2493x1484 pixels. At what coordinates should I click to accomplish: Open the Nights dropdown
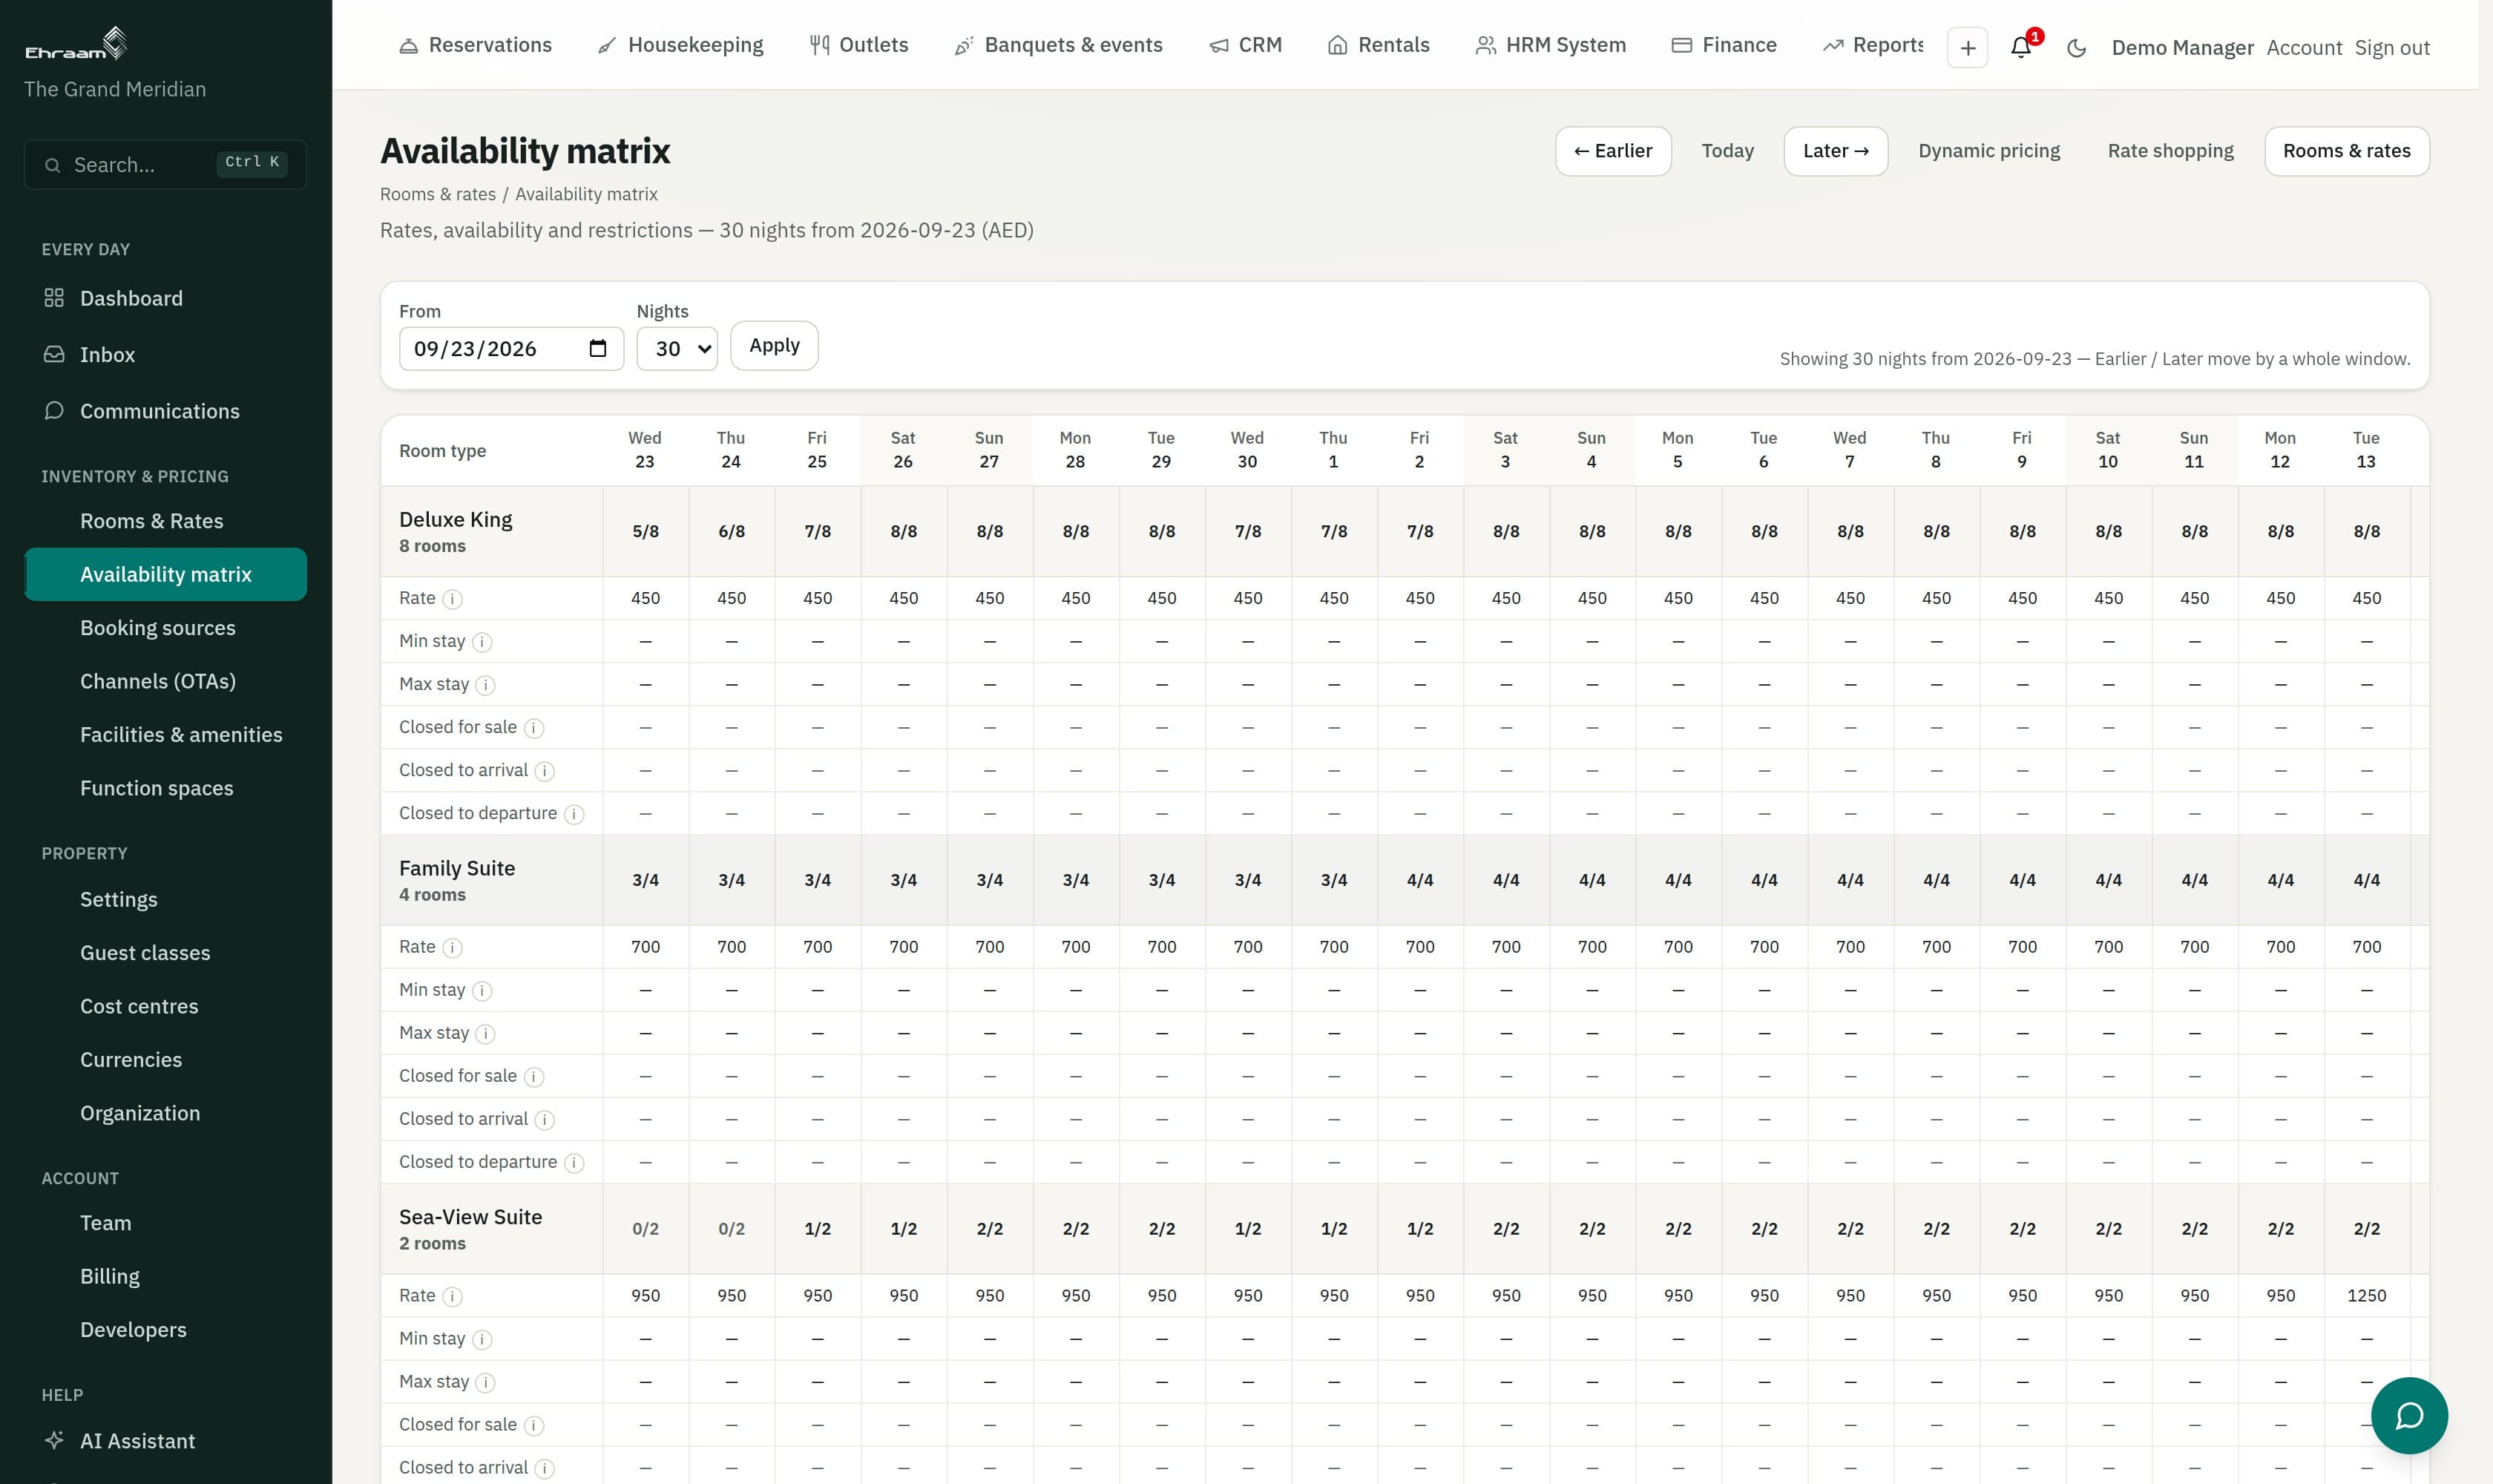677,348
